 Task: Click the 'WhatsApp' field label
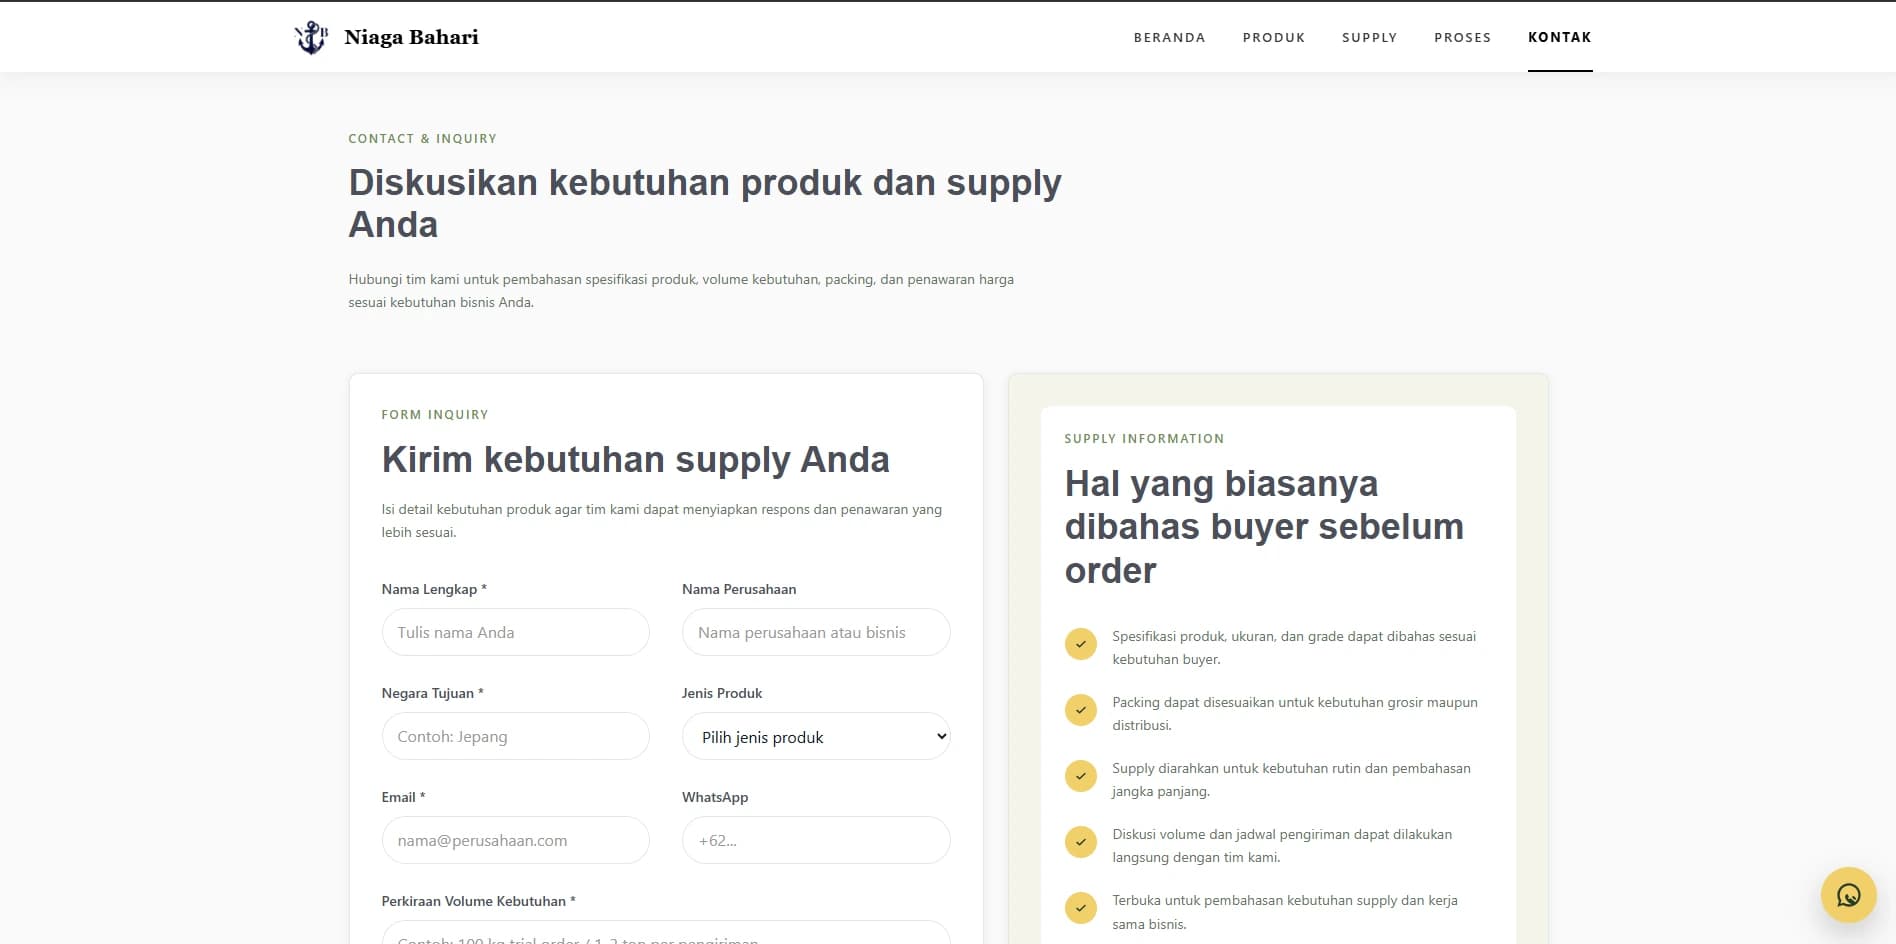point(715,797)
